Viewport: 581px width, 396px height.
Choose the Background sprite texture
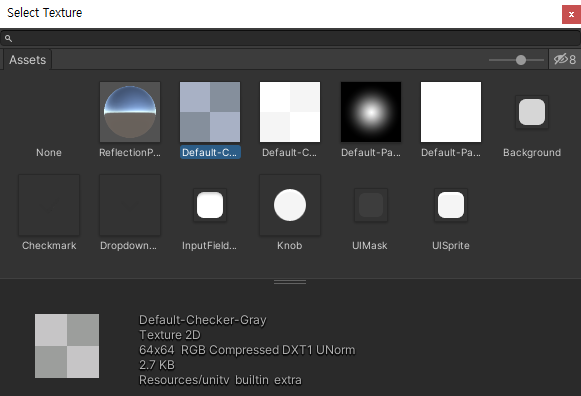pyautogui.click(x=532, y=112)
